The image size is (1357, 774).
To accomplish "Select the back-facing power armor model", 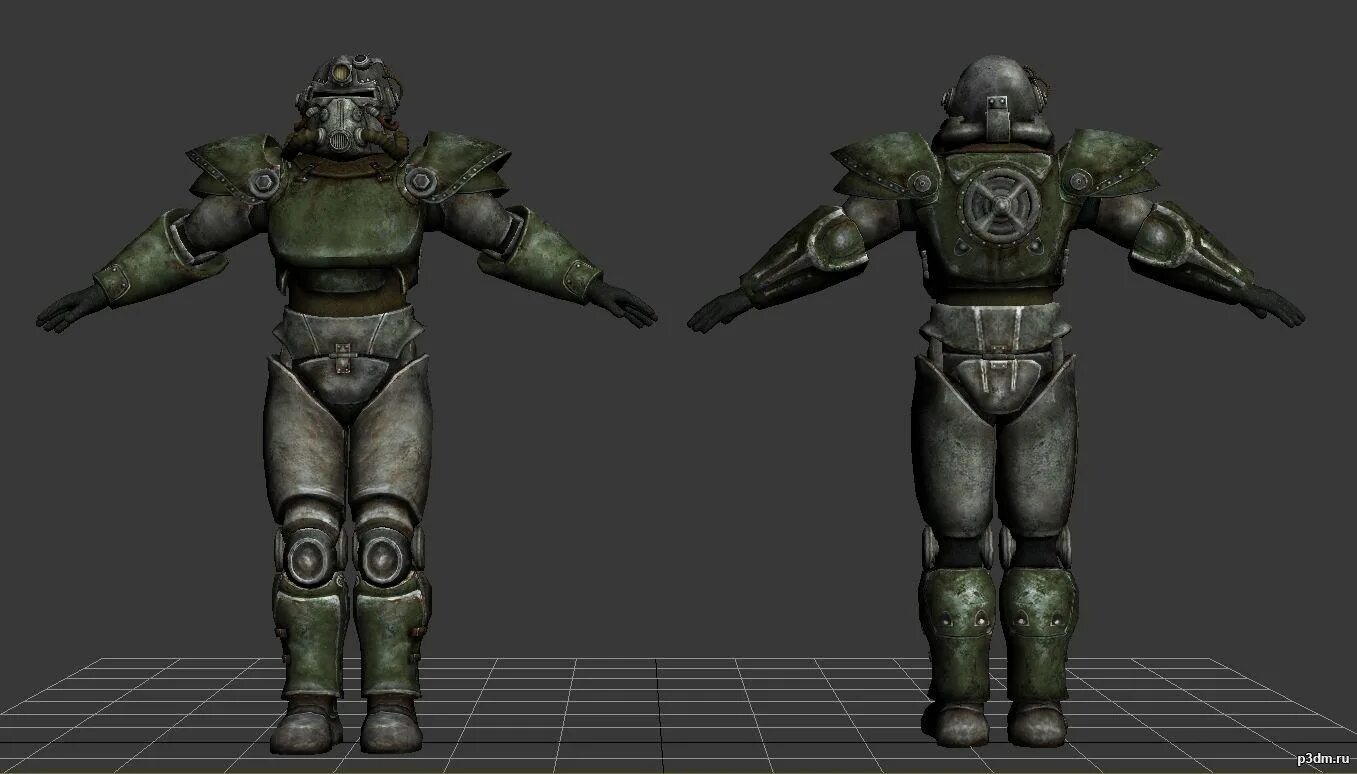I will [995, 400].
